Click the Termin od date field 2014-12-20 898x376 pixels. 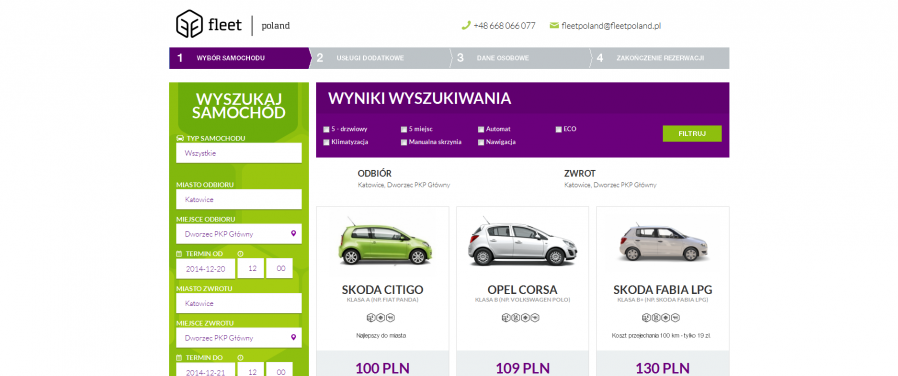[205, 268]
